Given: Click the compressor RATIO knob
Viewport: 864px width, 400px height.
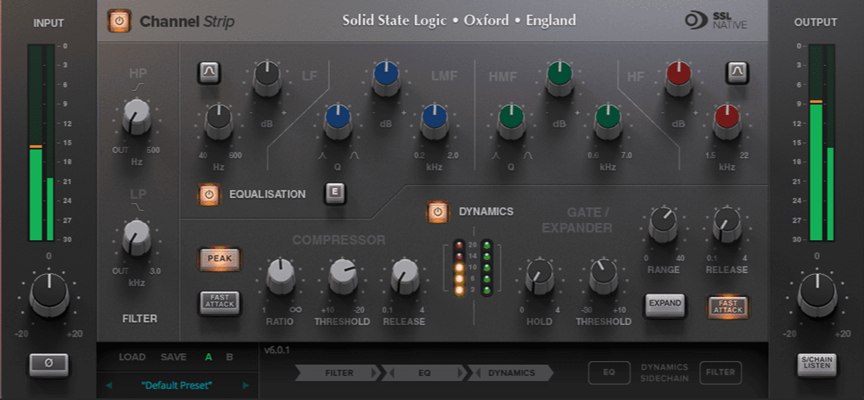Looking at the screenshot, I should (x=280, y=275).
